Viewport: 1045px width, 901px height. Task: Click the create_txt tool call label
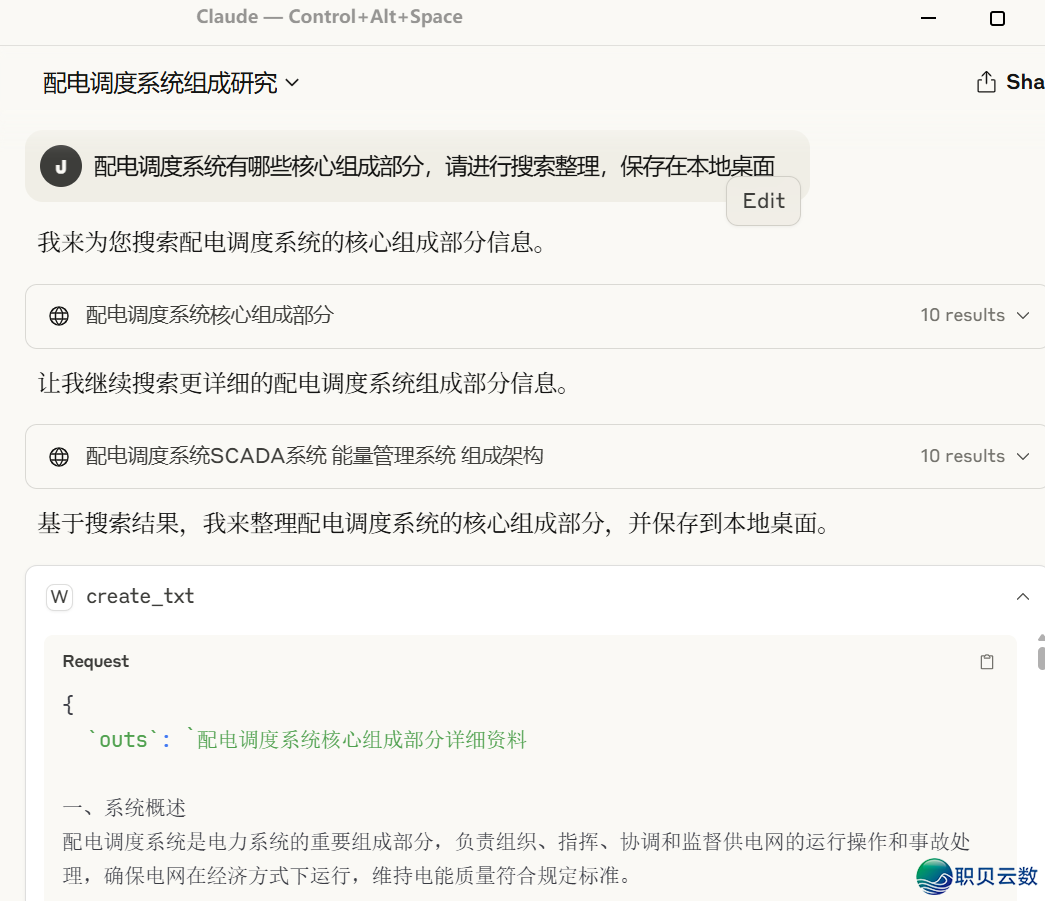(140, 597)
